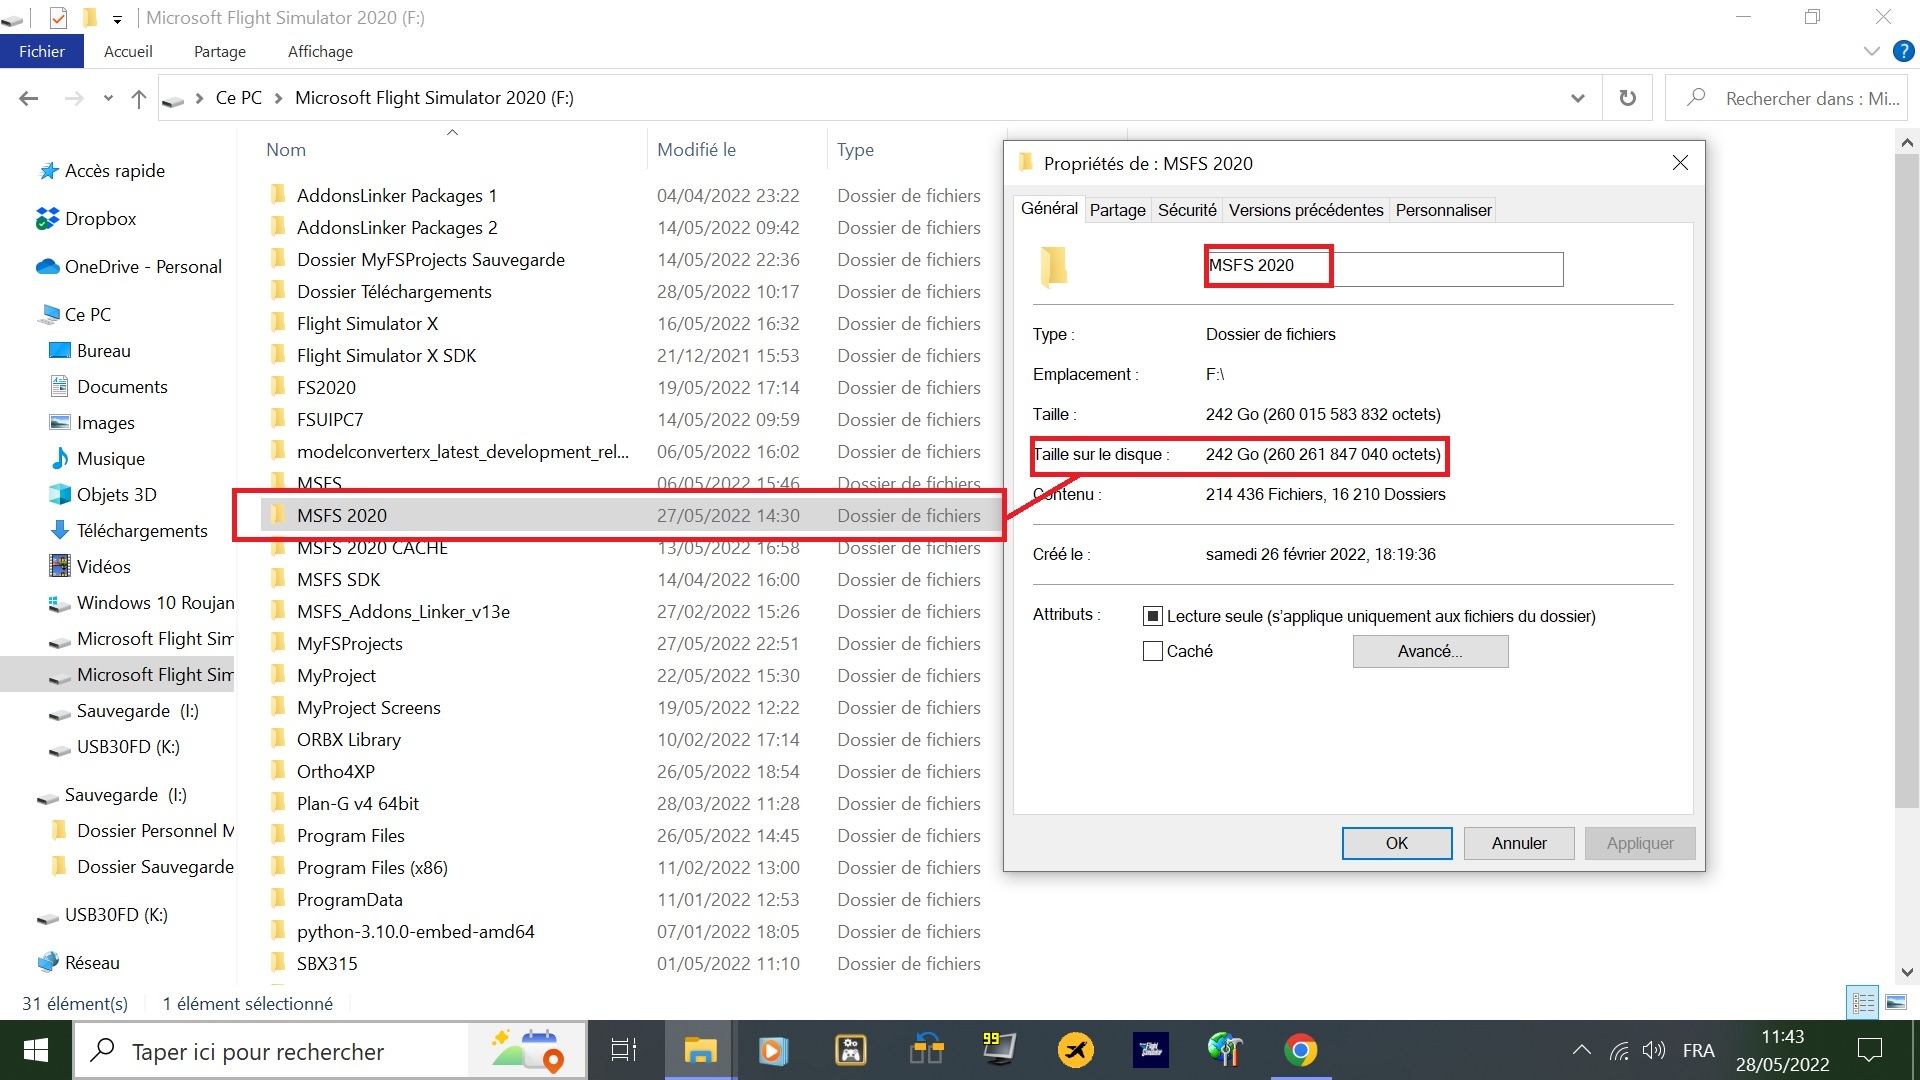
Task: Click the folder name text field
Action: pyautogui.click(x=1384, y=268)
